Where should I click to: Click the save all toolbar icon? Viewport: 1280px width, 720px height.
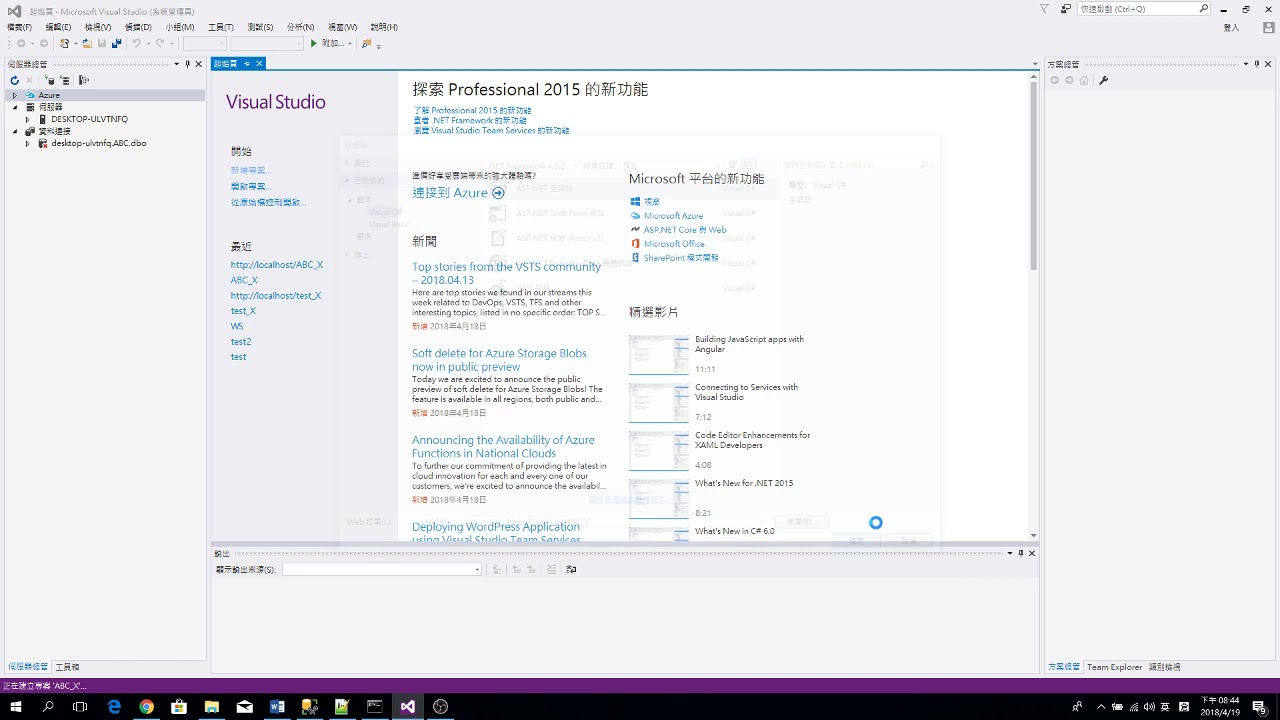[x=117, y=43]
